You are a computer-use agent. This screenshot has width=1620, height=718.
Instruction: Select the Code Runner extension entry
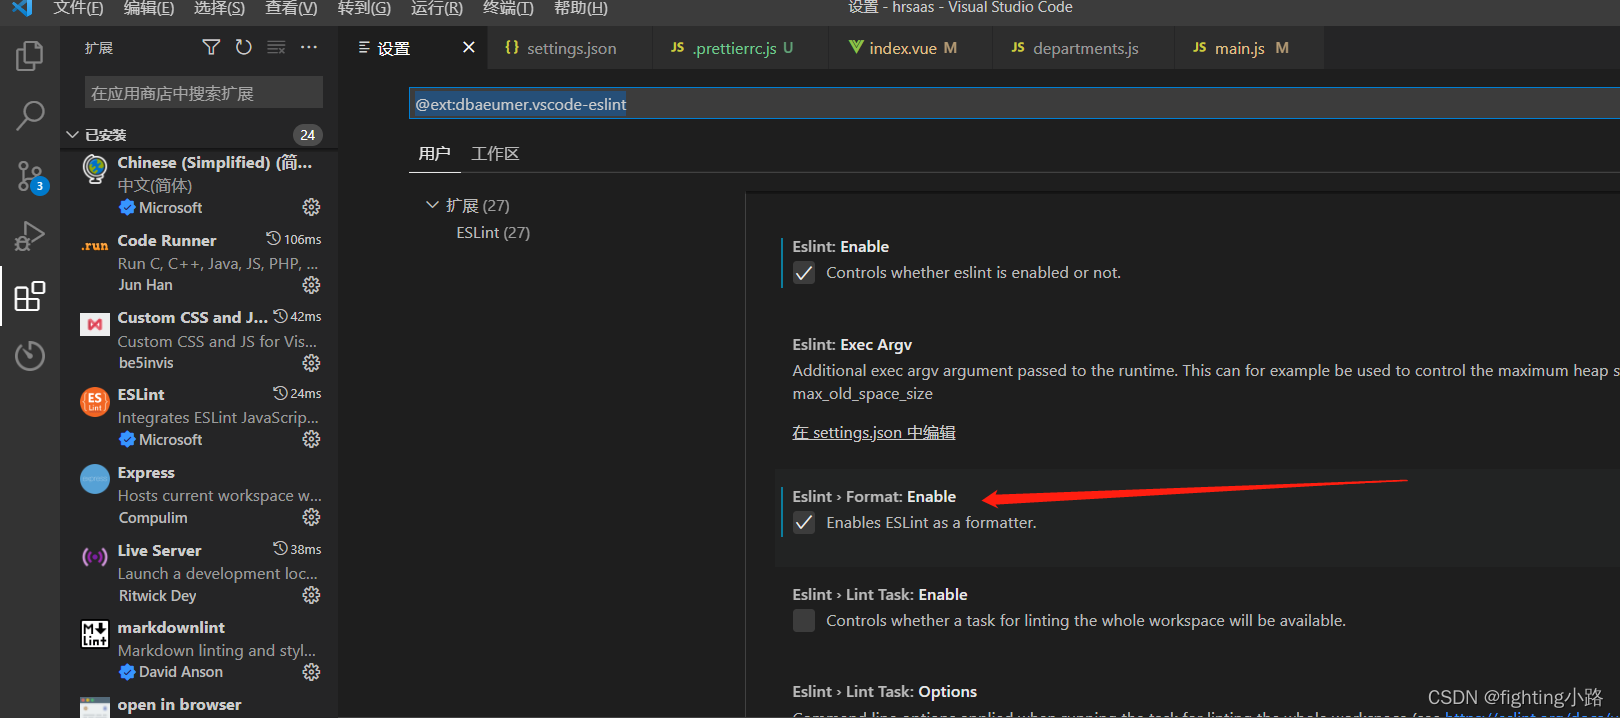pyautogui.click(x=200, y=263)
